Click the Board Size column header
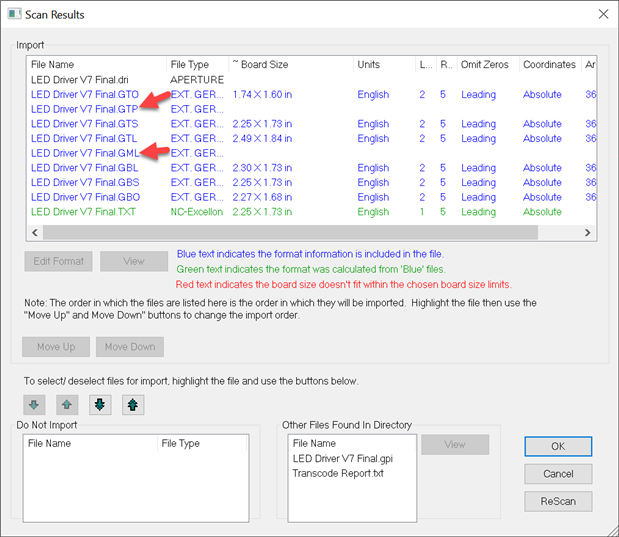619x537 pixels. (291, 64)
